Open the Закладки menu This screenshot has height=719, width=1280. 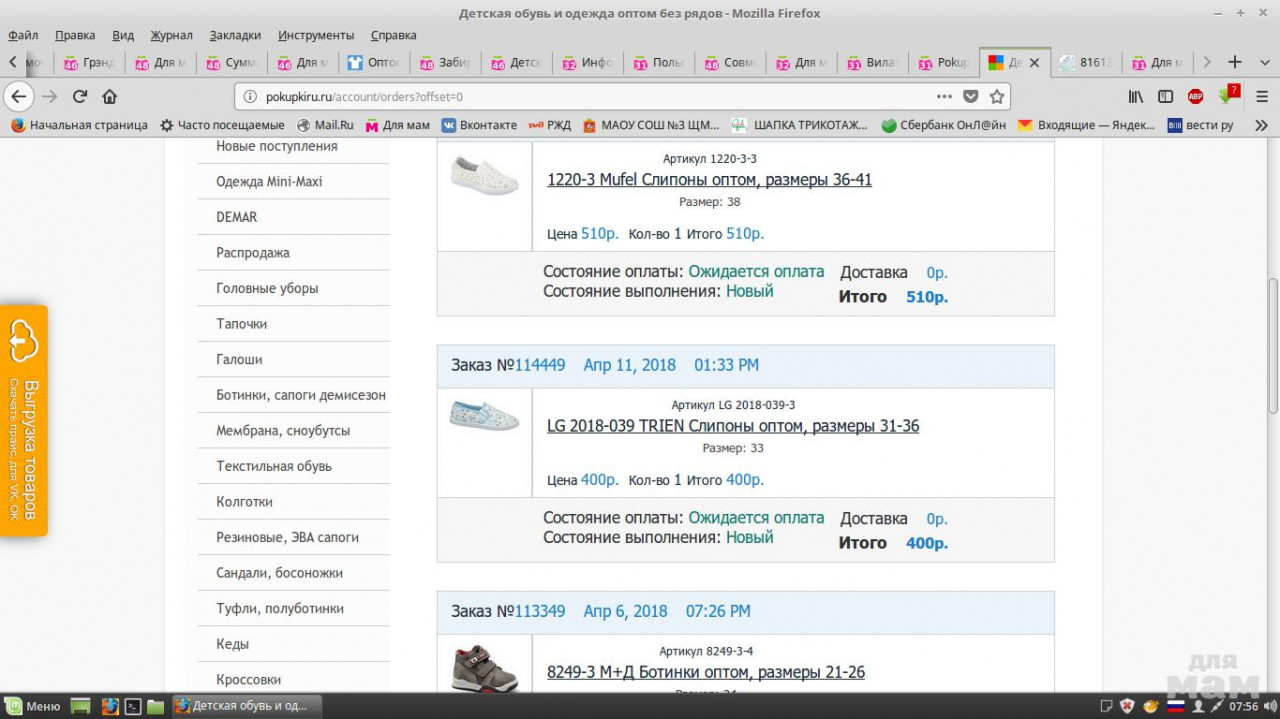coord(235,35)
